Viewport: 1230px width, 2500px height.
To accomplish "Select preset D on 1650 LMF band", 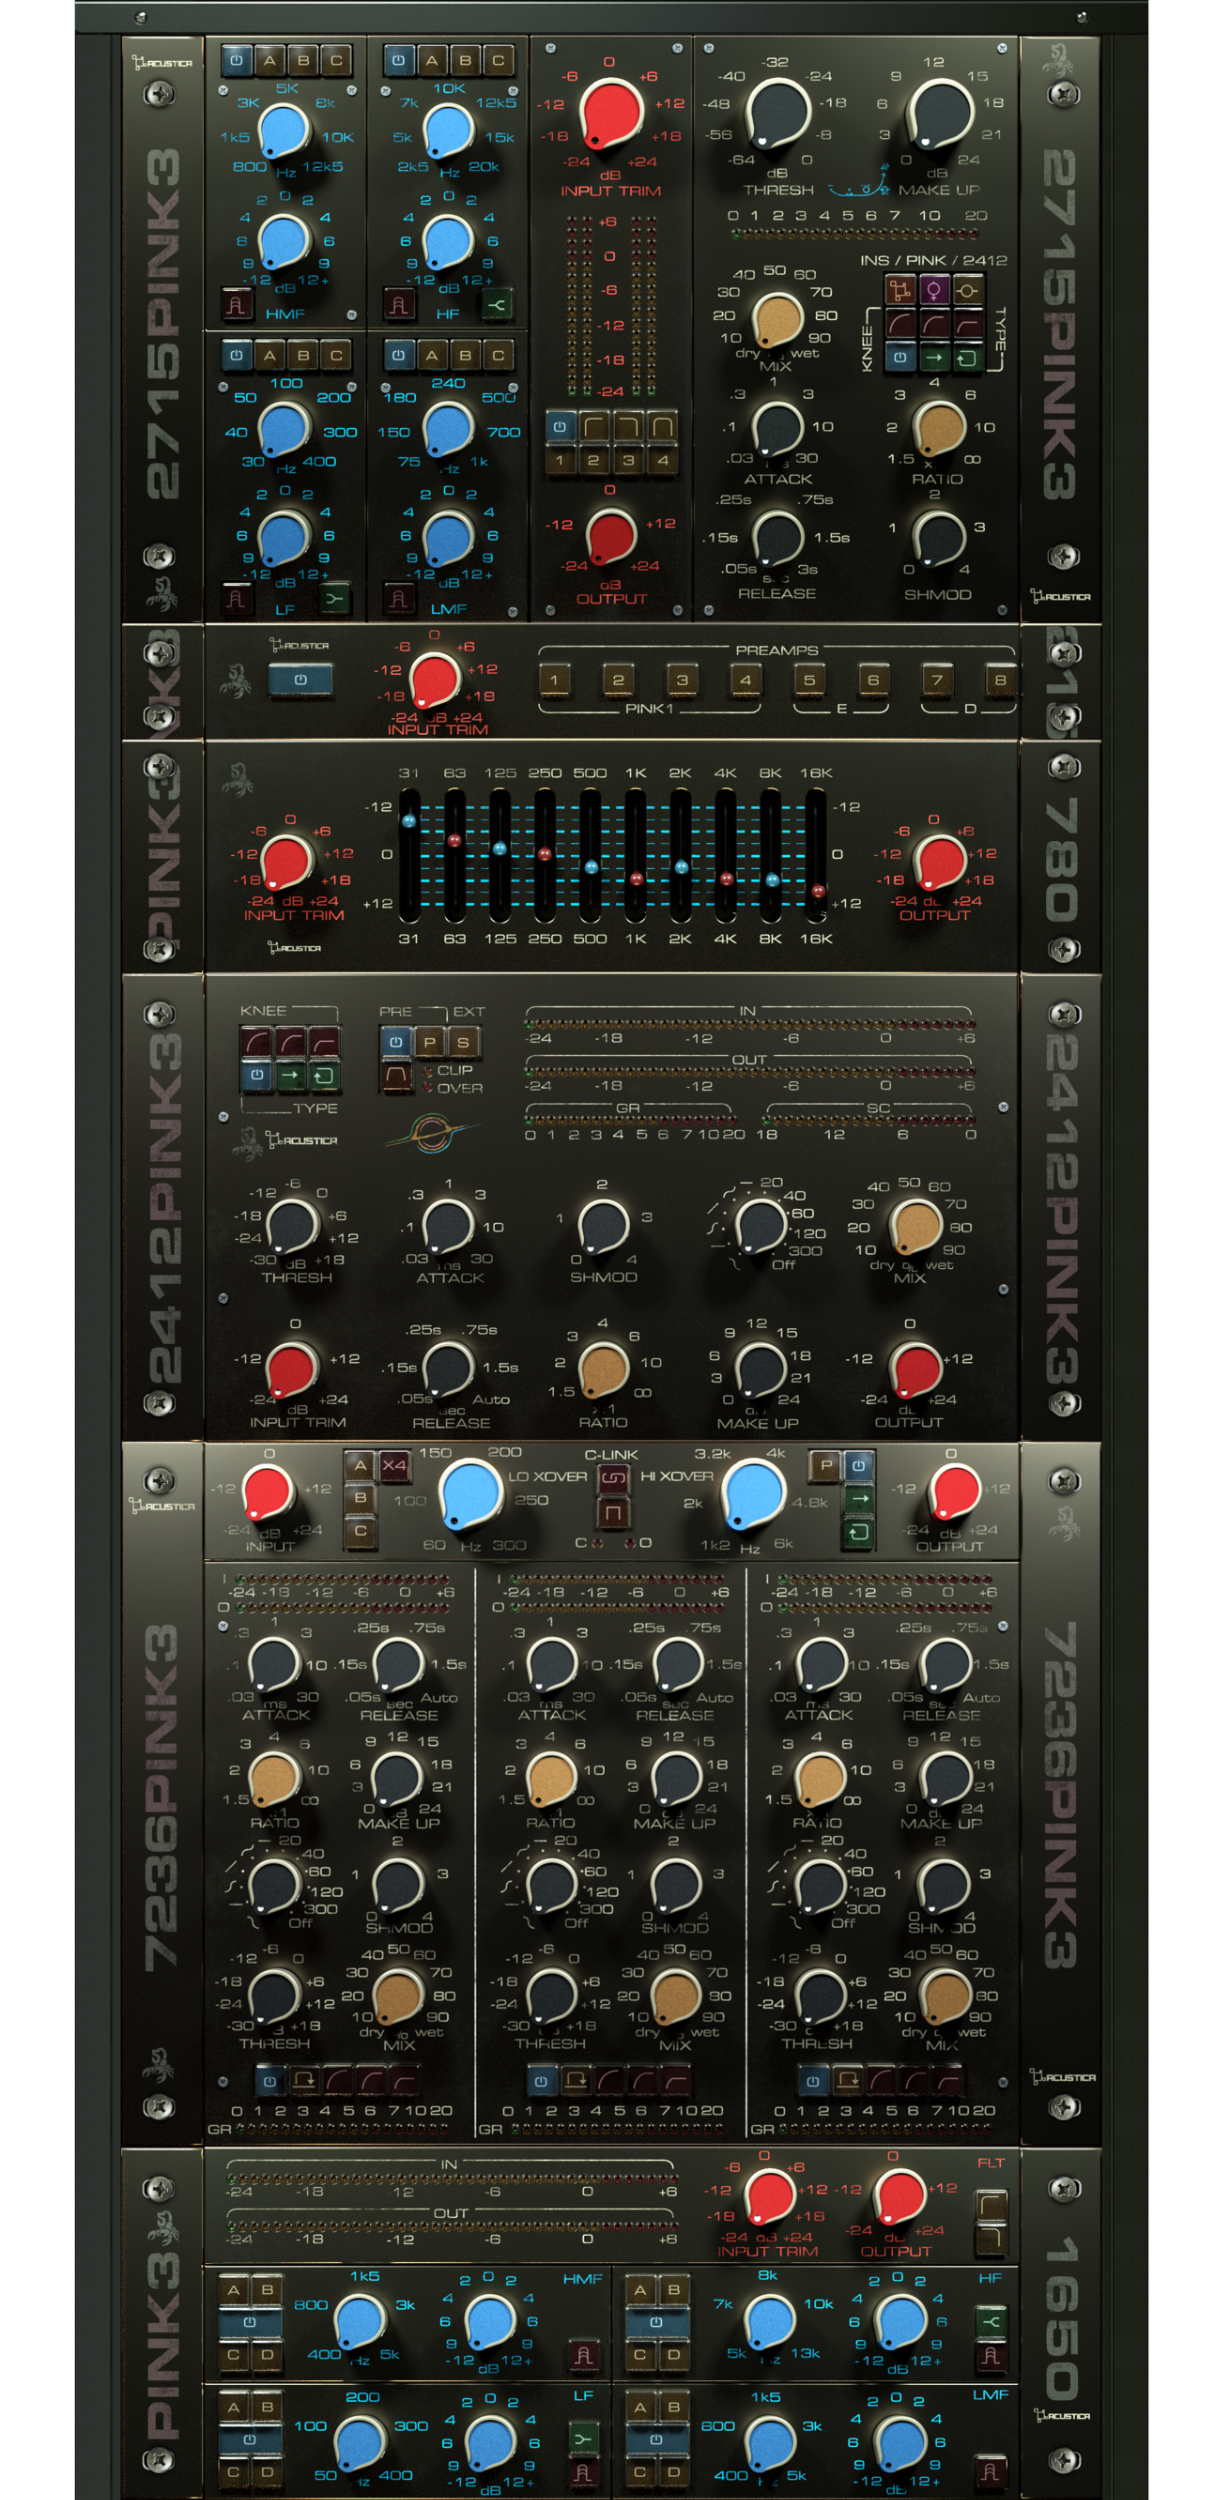I will (x=673, y=2471).
